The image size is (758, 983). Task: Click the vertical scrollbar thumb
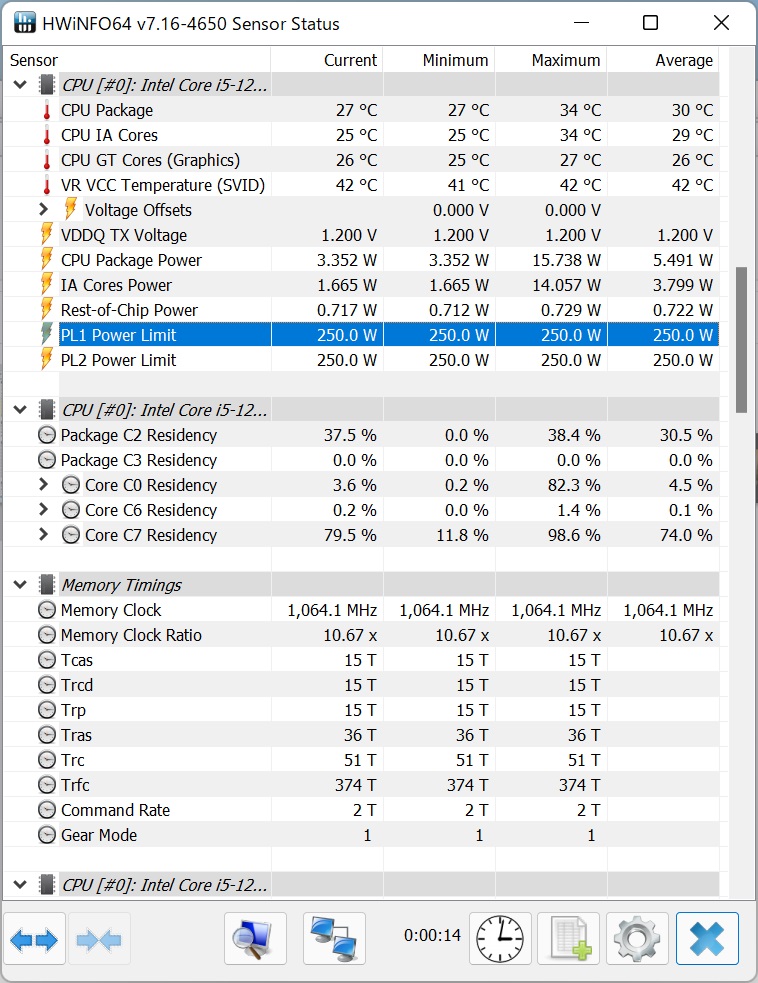(741, 340)
